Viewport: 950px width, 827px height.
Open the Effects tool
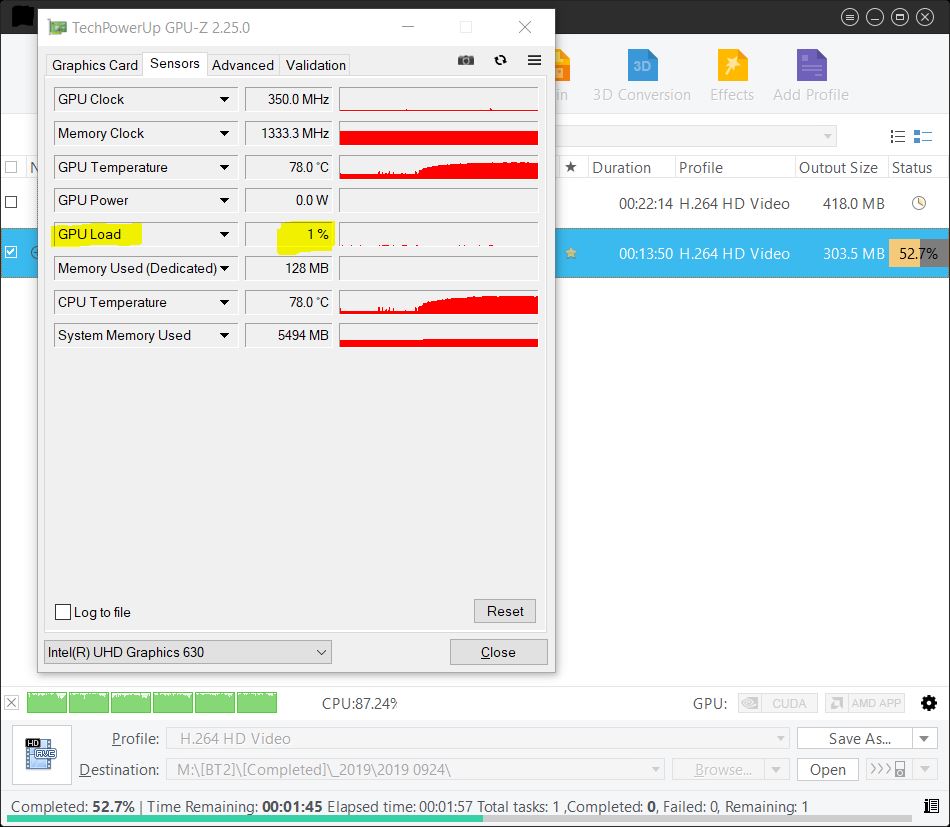(732, 76)
